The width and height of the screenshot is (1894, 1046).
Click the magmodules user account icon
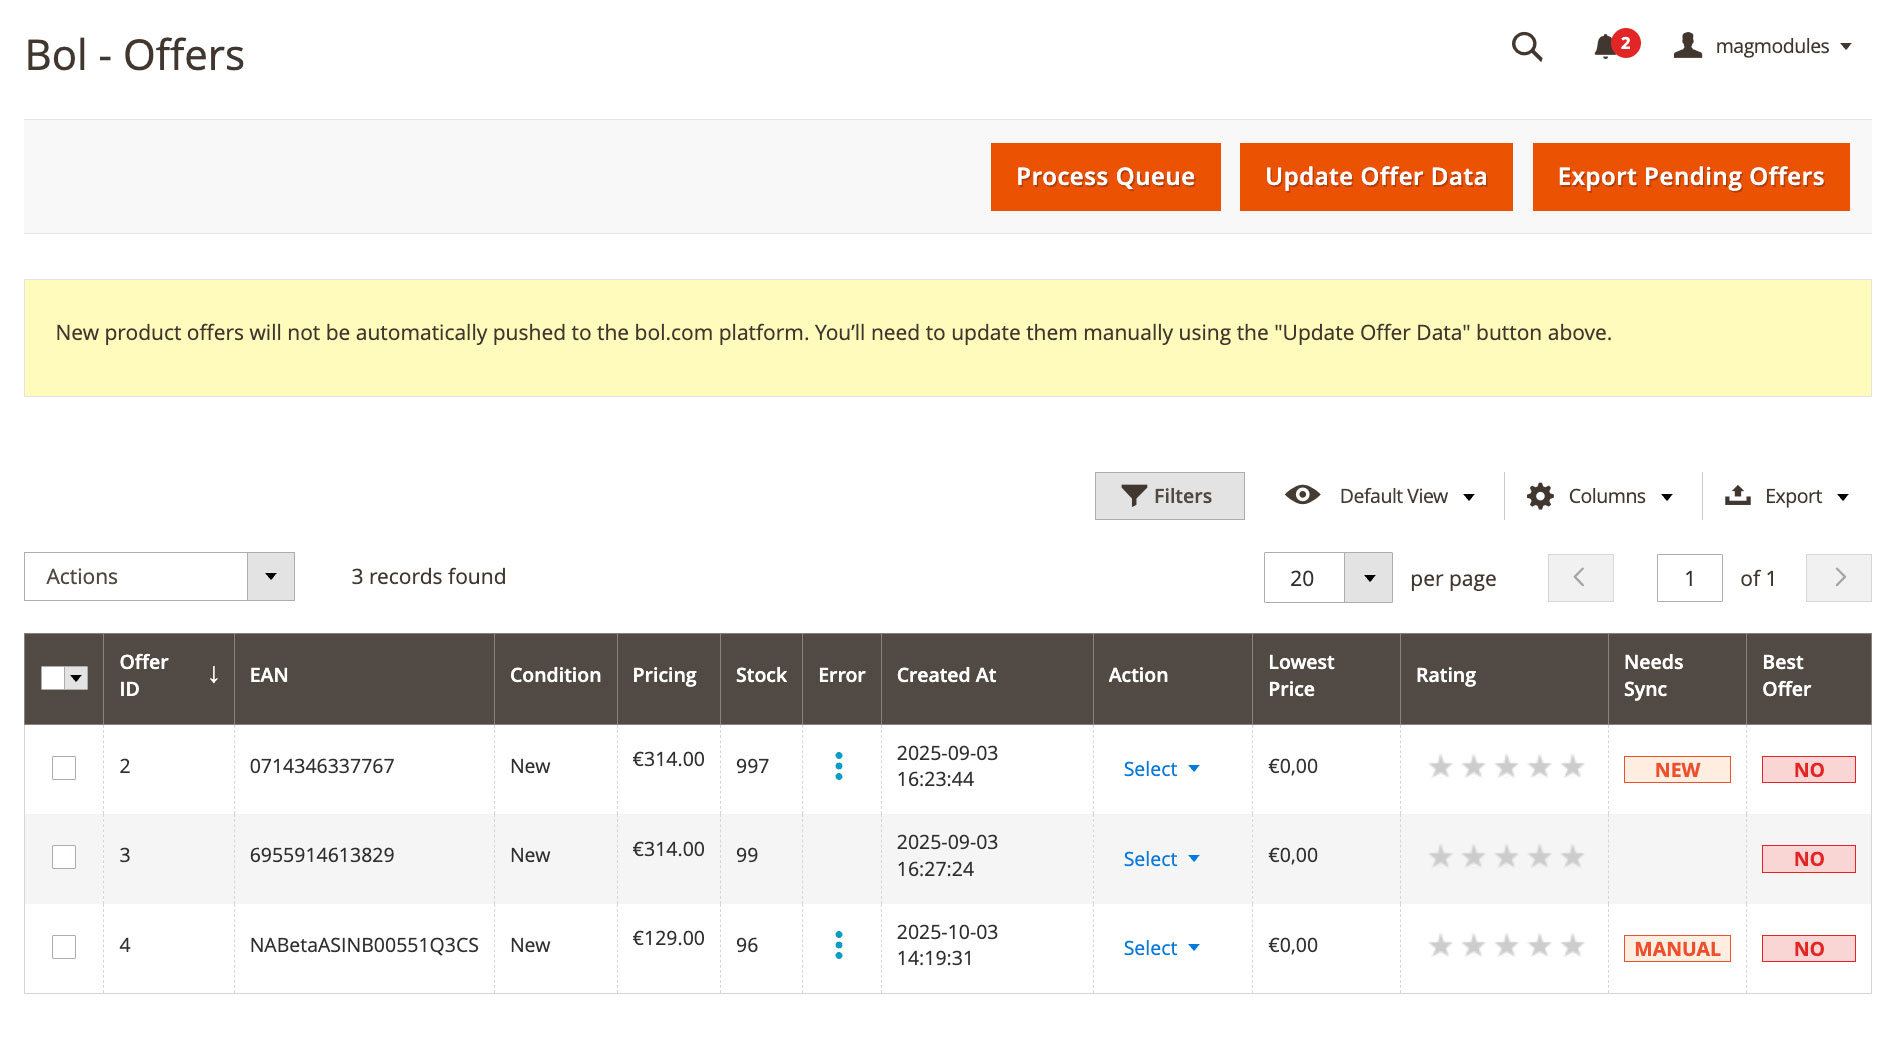[x=1688, y=46]
